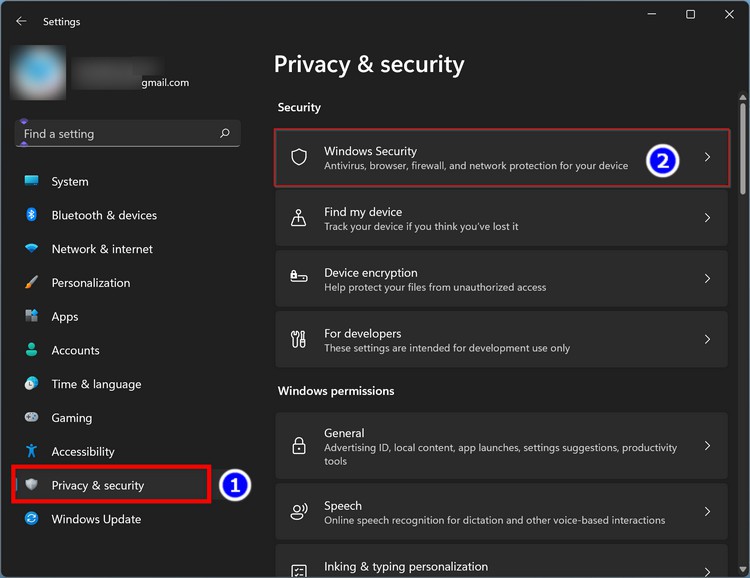Click the back arrow in Settings header
This screenshot has height=578, width=750.
(21, 21)
